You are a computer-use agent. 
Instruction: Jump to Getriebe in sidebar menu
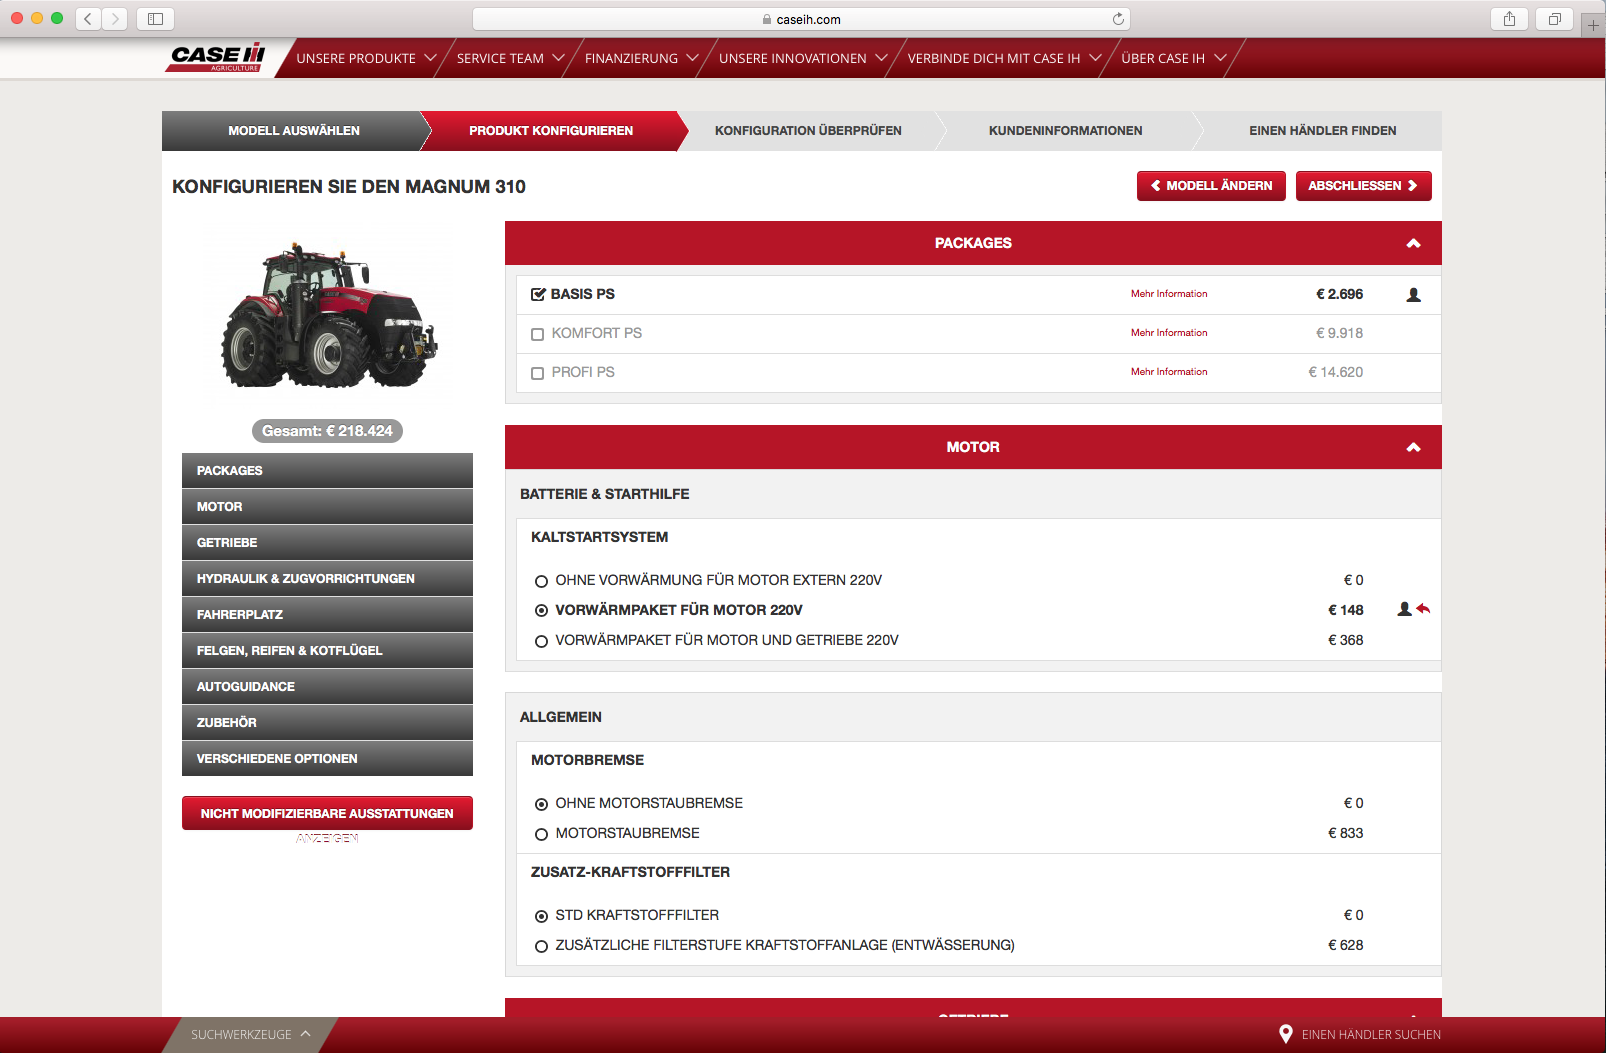[327, 542]
